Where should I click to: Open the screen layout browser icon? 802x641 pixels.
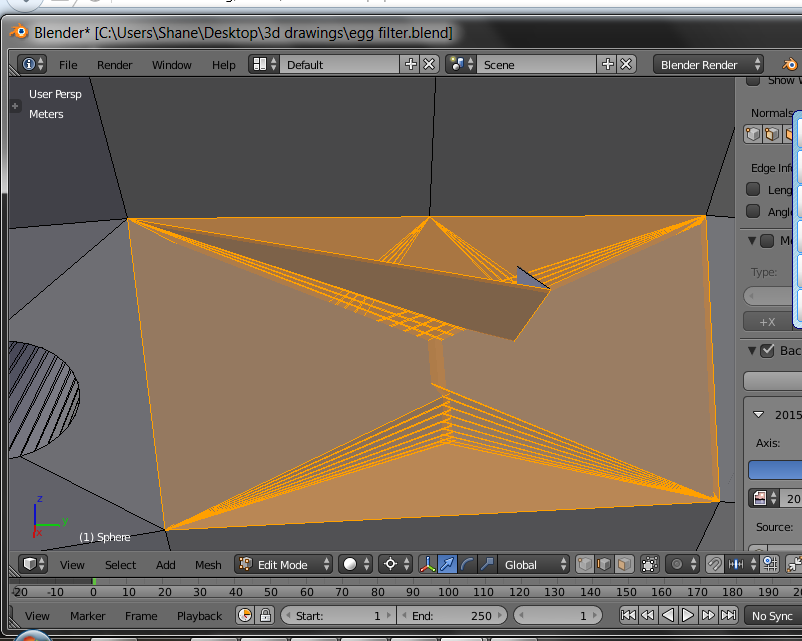click(264, 64)
